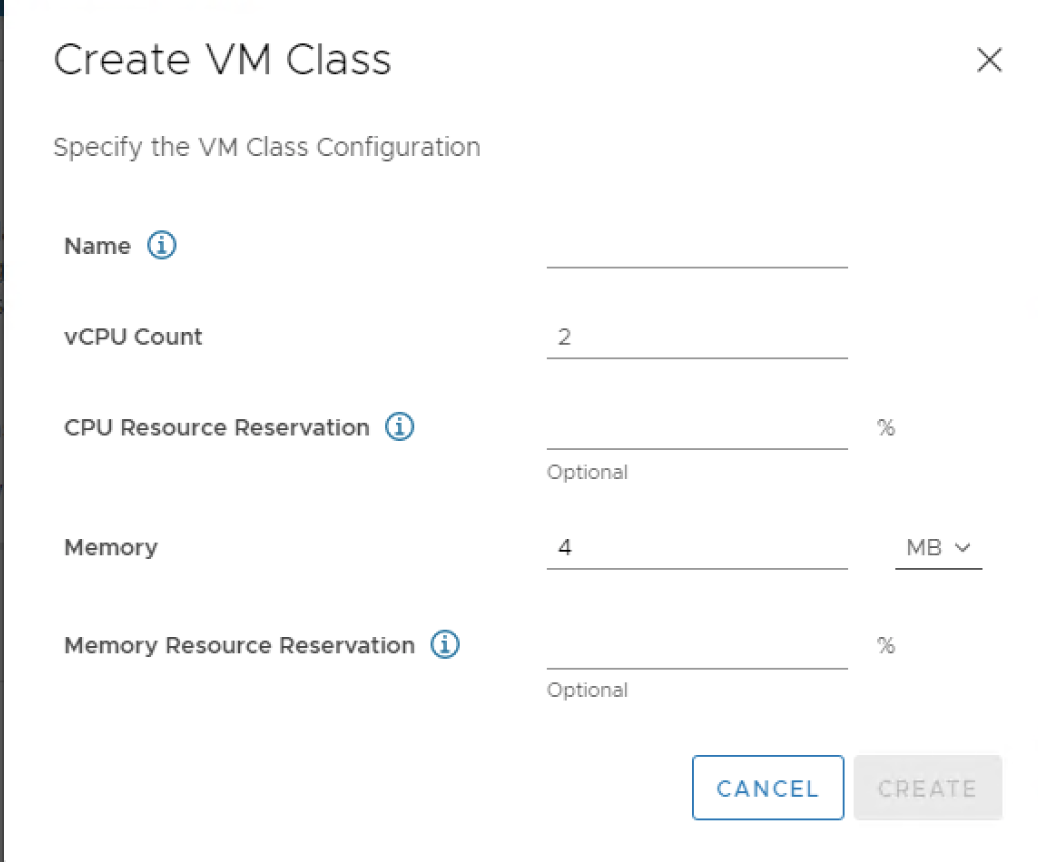Click the Create VM Class dialog title
The height and width of the screenshot is (862, 1038).
[222, 60]
